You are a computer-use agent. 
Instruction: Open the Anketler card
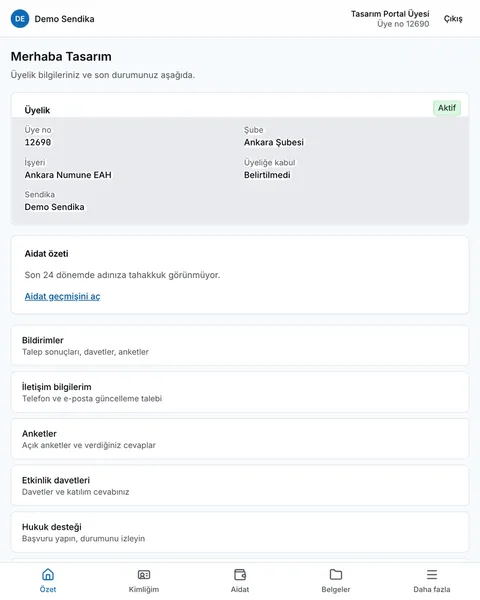[x=240, y=439]
